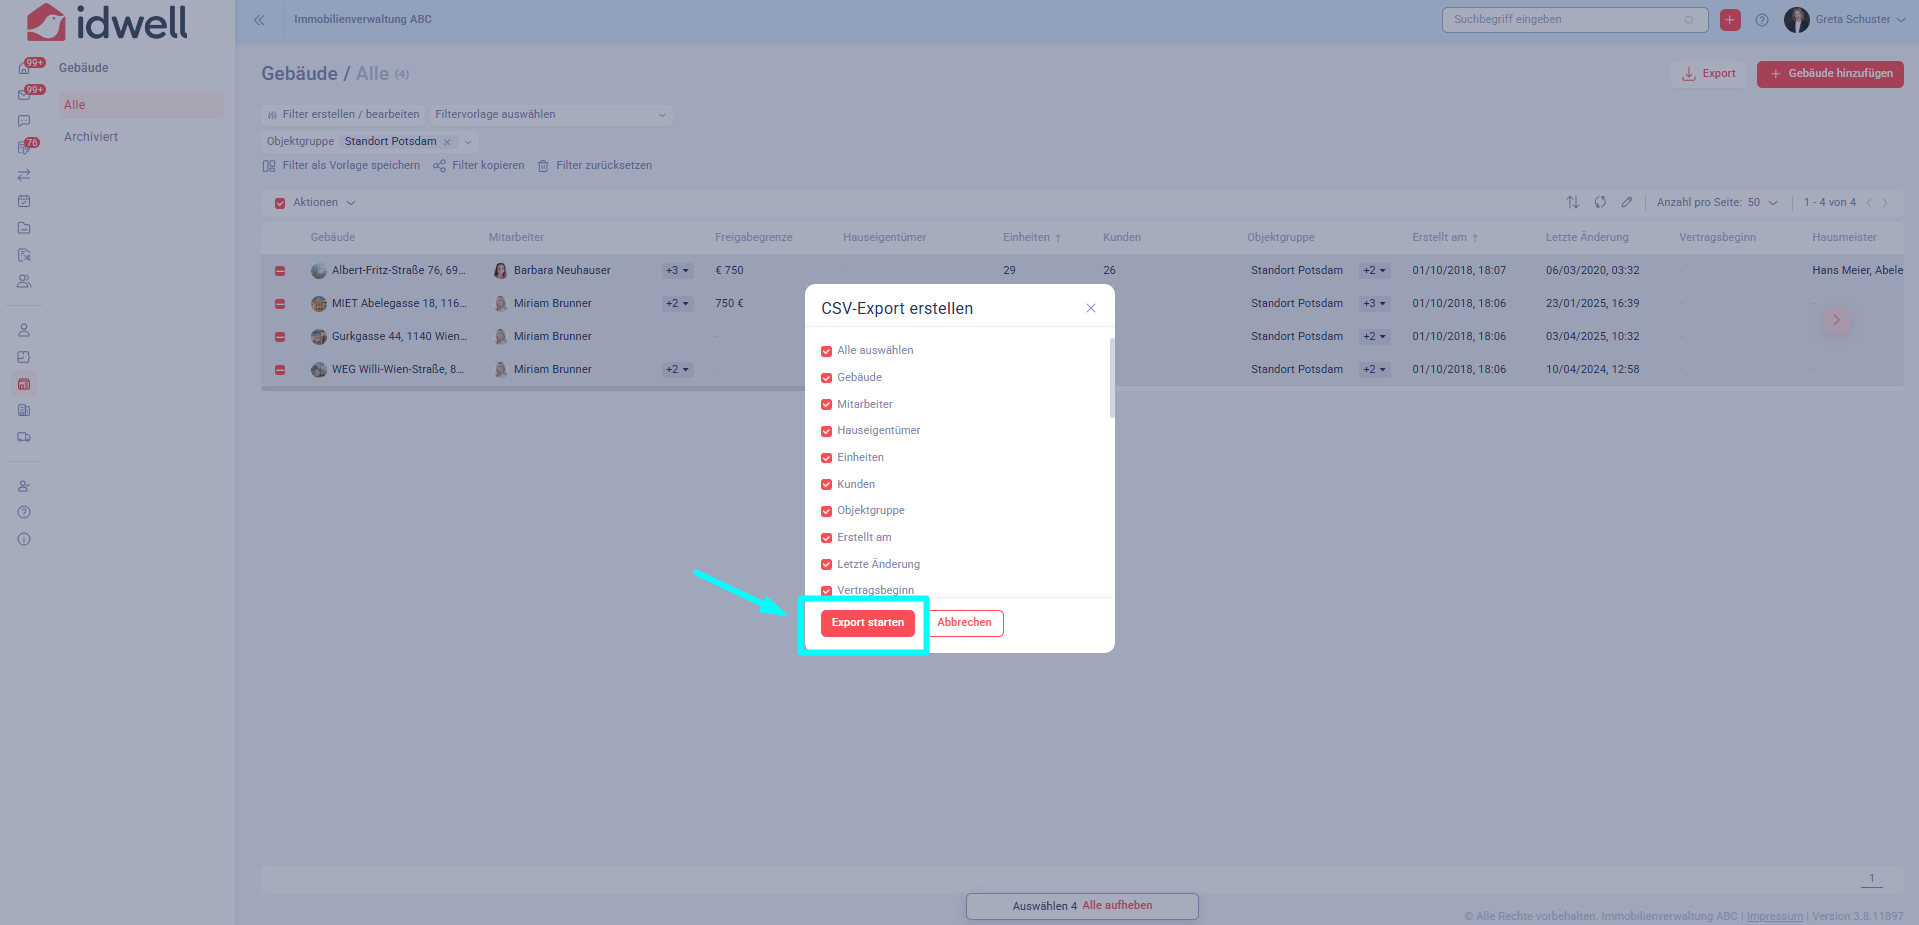Click the red plus quick-add icon
Viewport: 1919px width, 925px height.
click(1730, 20)
